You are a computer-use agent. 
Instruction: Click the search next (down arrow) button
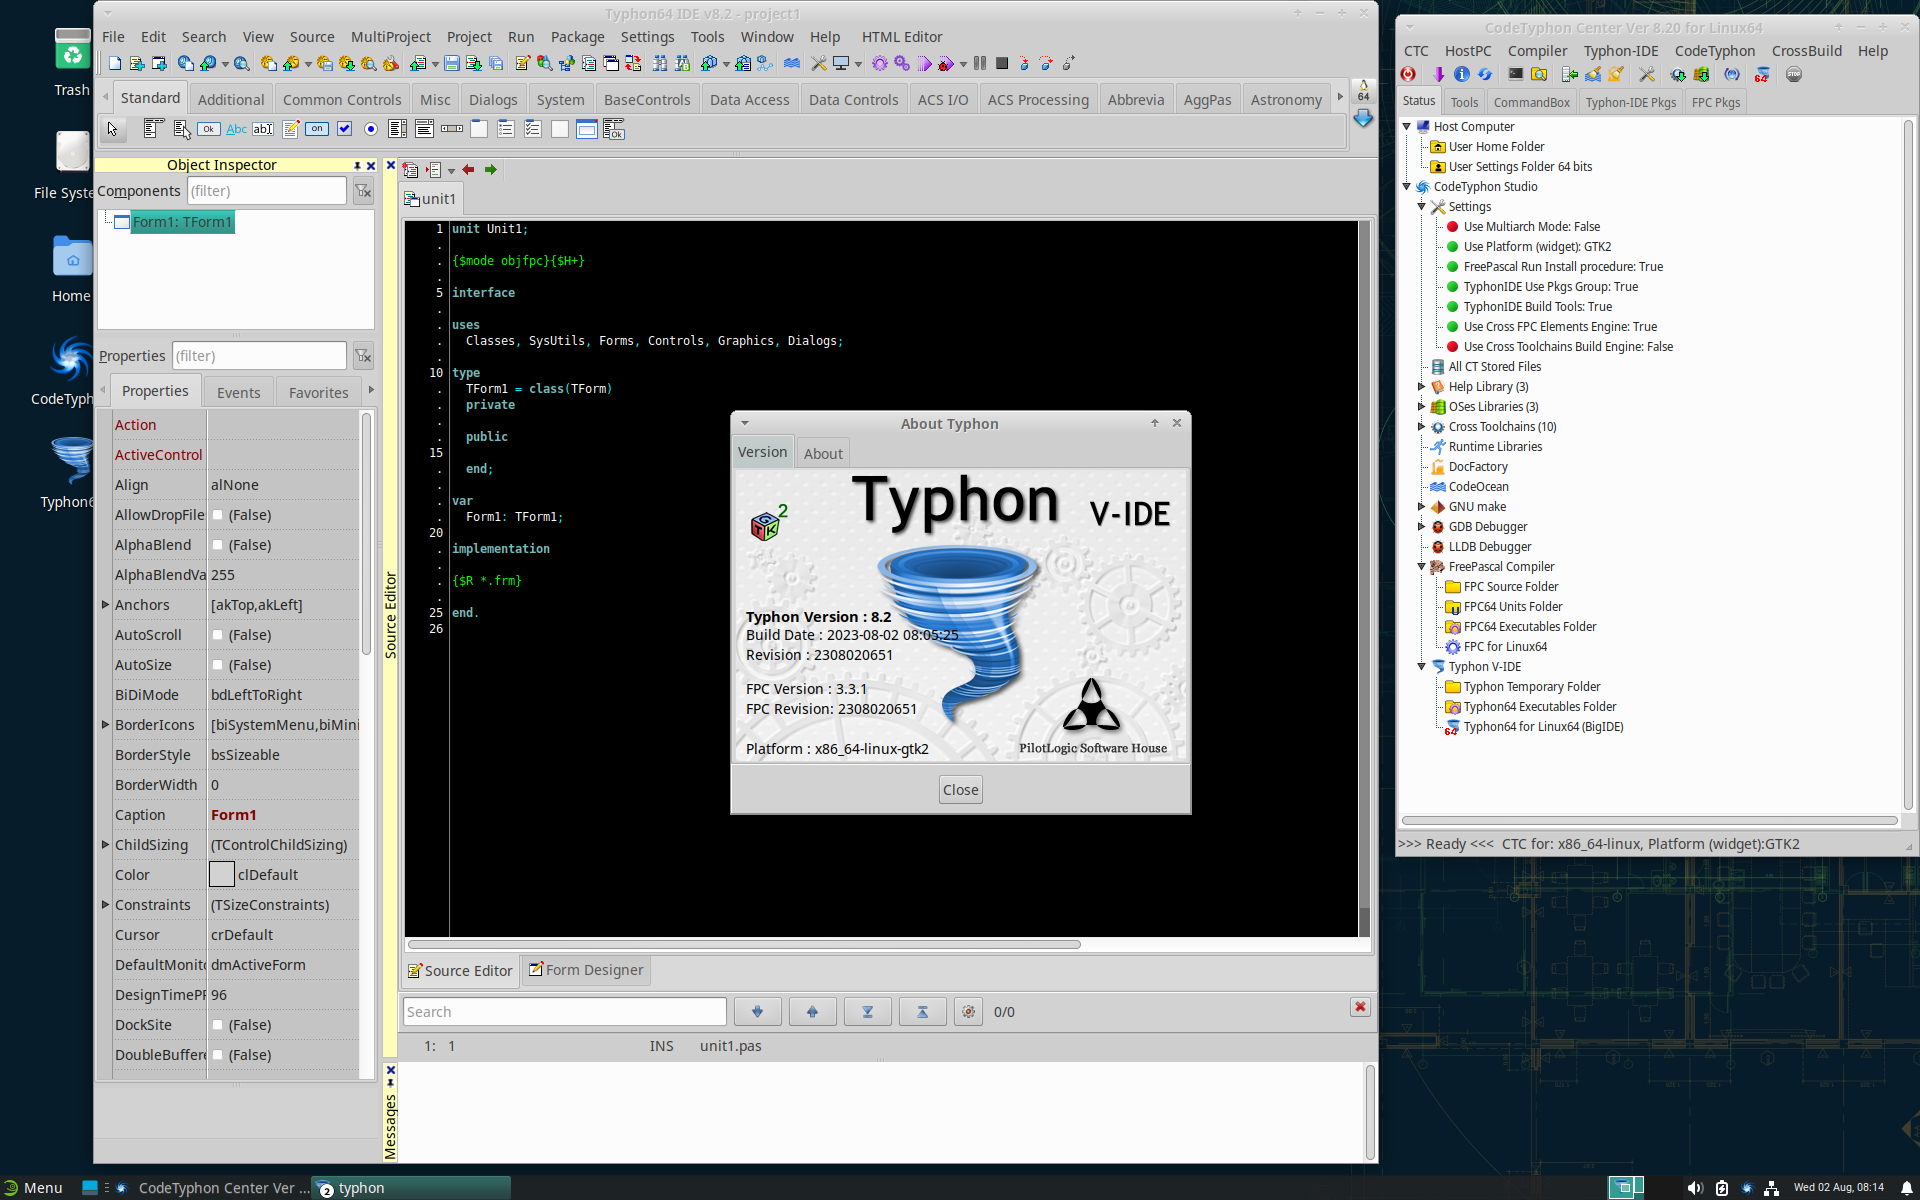coord(757,1012)
